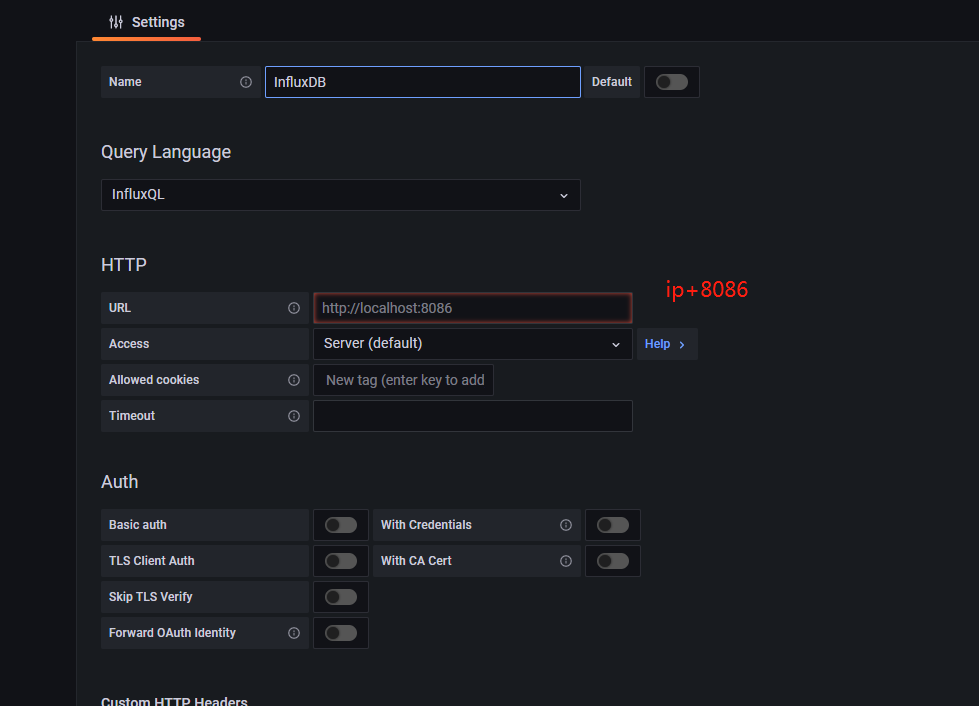Click the info icon beside Forward OAuth Identity

click(294, 633)
